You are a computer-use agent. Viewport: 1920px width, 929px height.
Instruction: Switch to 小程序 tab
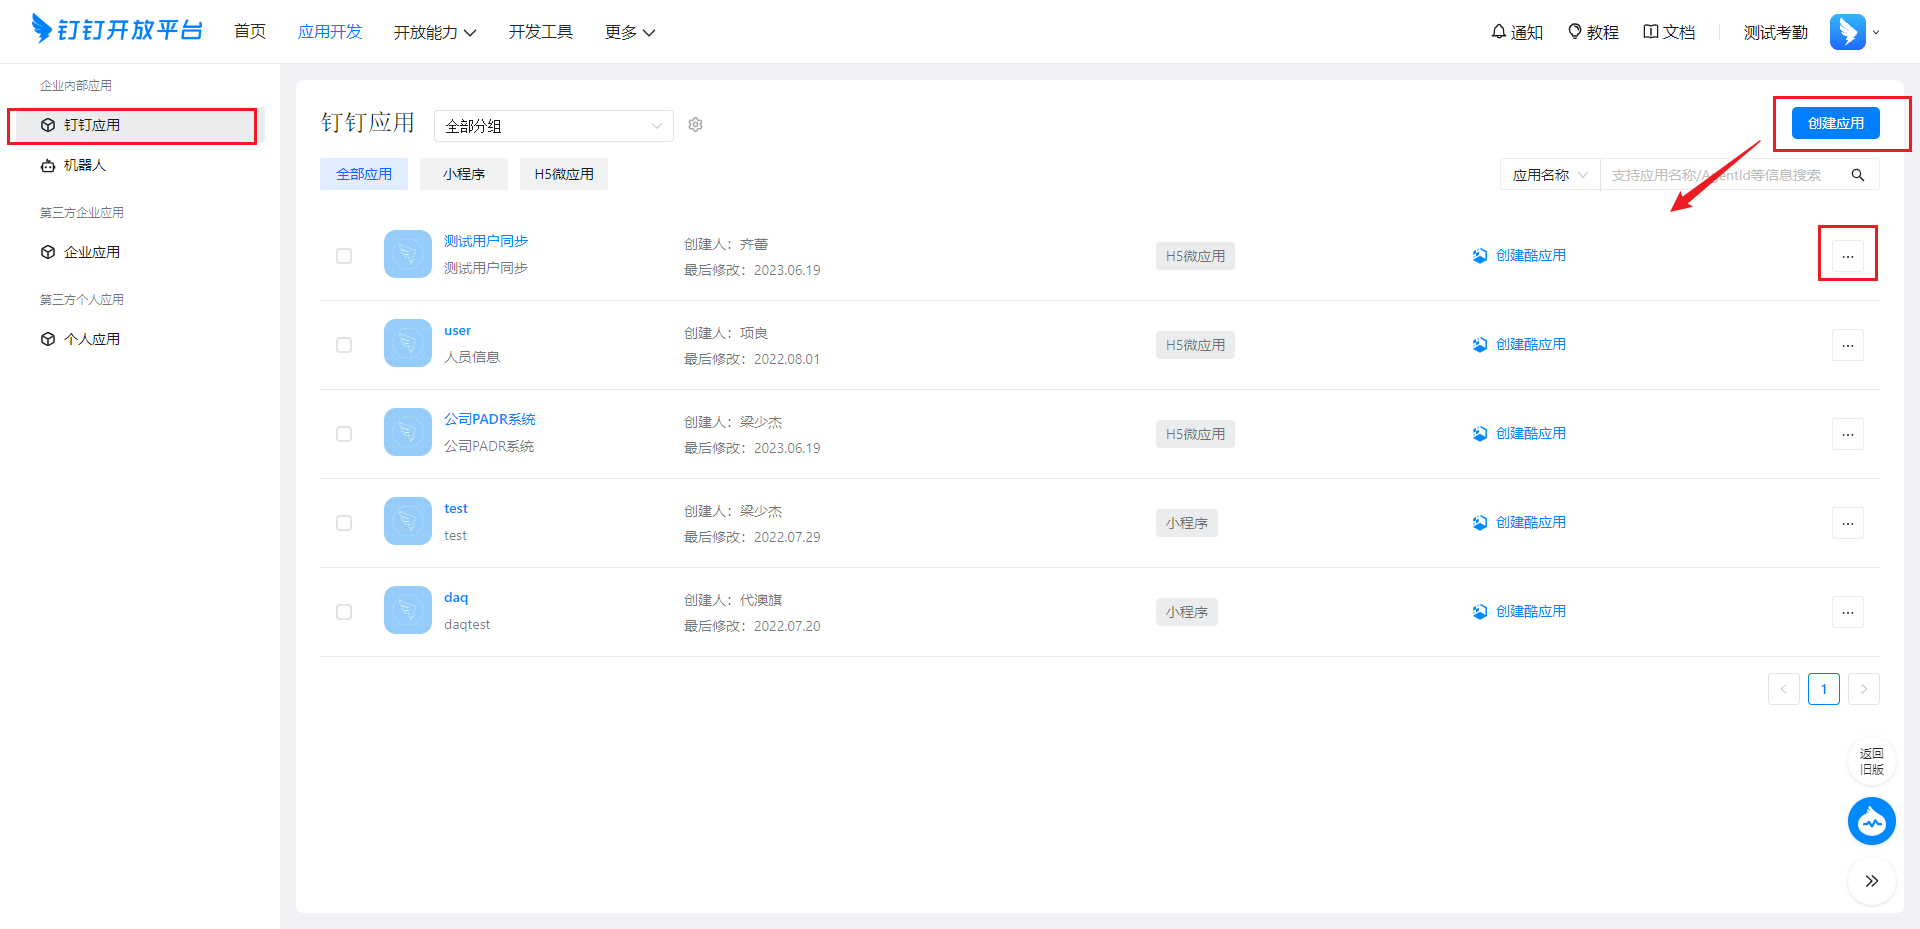[464, 174]
